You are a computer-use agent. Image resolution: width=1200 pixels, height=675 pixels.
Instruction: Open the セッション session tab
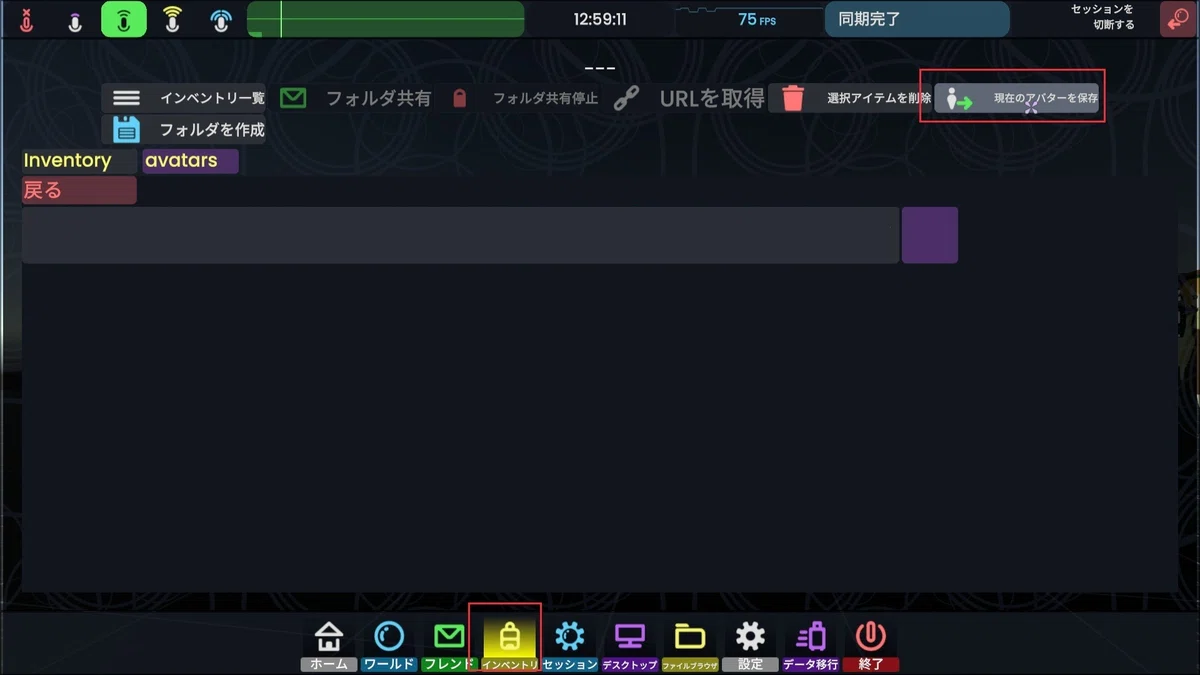pyautogui.click(x=570, y=644)
